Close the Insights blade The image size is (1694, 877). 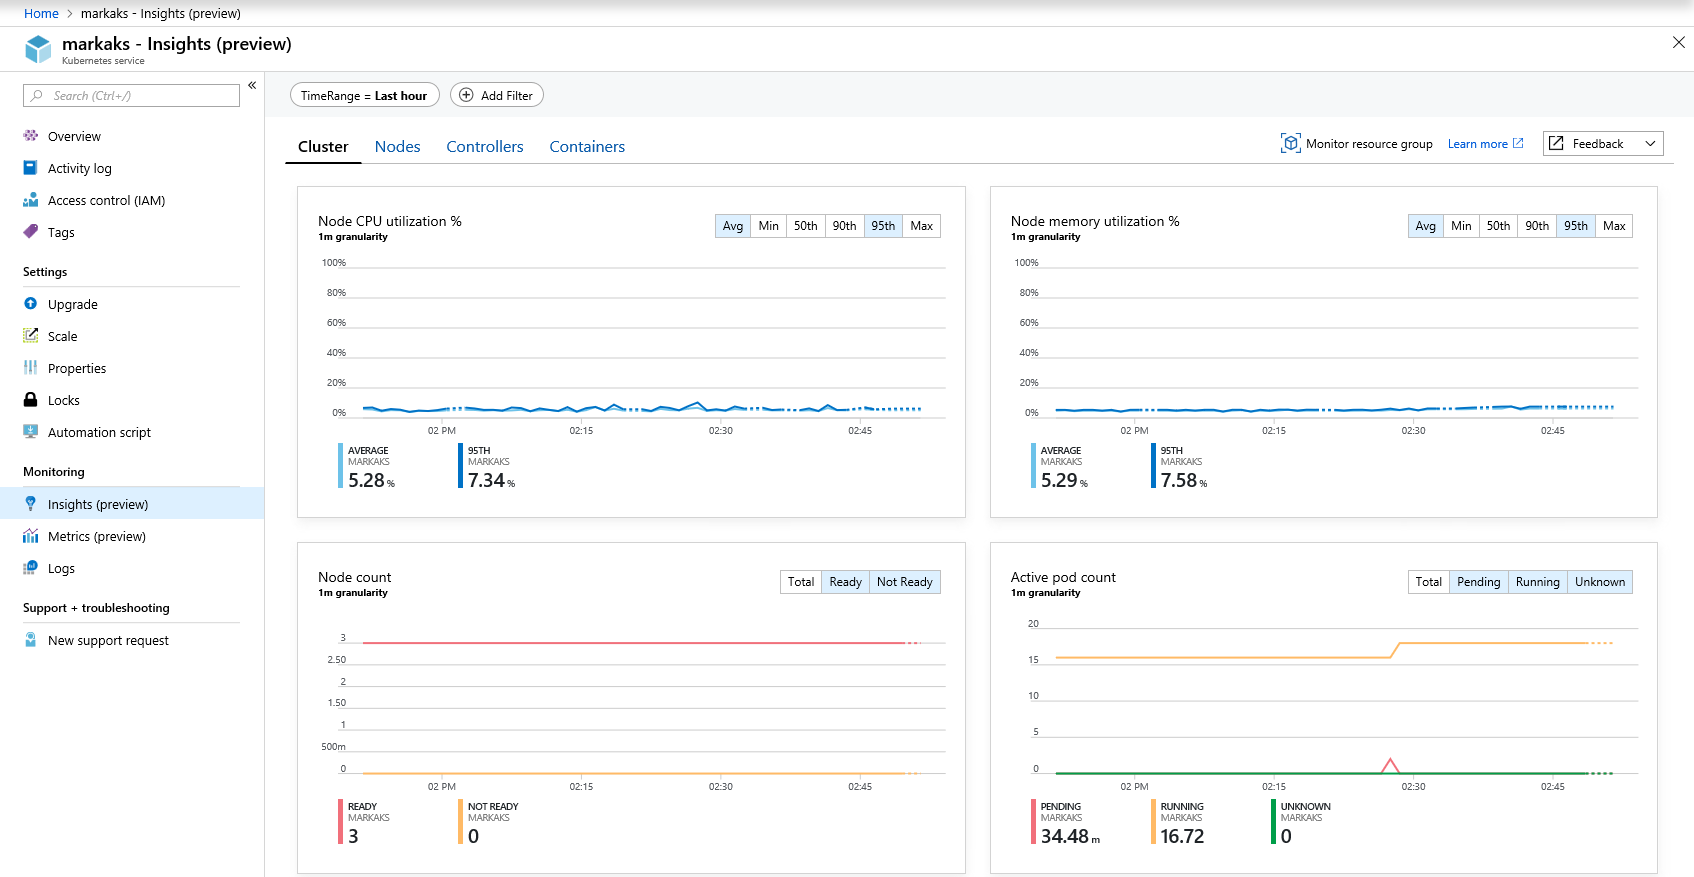pyautogui.click(x=1679, y=42)
